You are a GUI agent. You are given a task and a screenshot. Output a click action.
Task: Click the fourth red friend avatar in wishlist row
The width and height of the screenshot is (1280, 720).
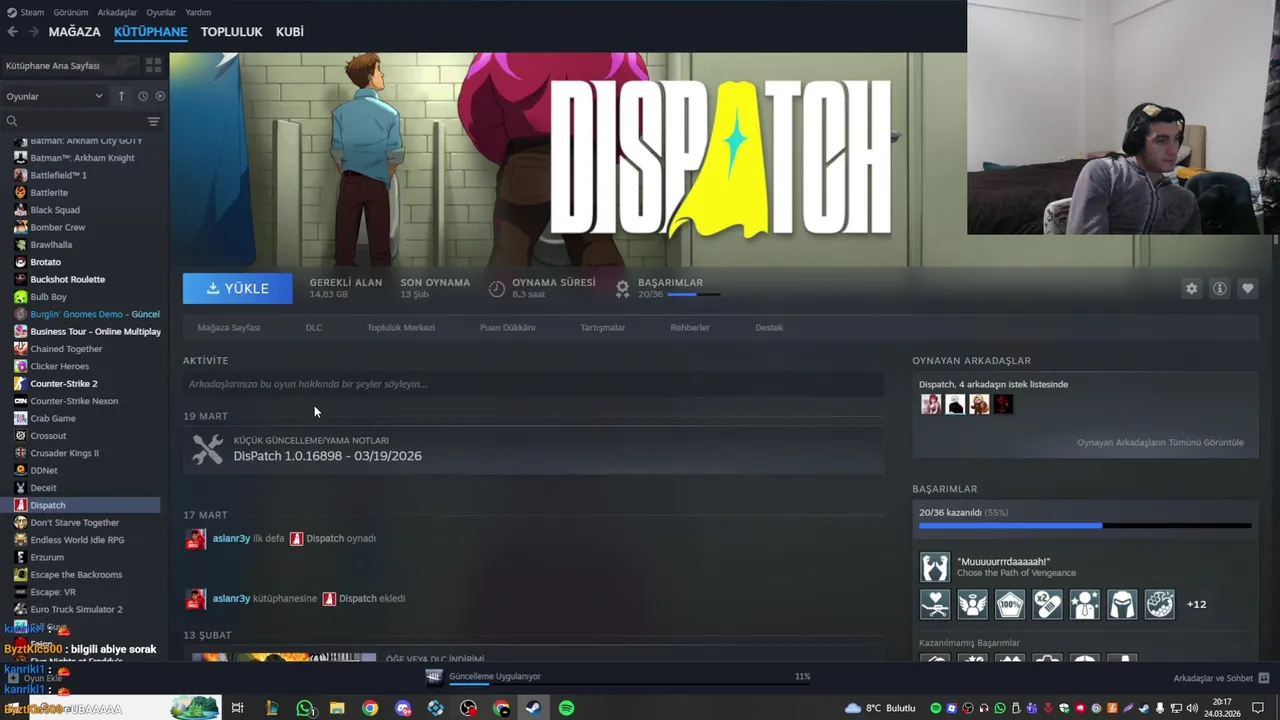(x=1003, y=404)
